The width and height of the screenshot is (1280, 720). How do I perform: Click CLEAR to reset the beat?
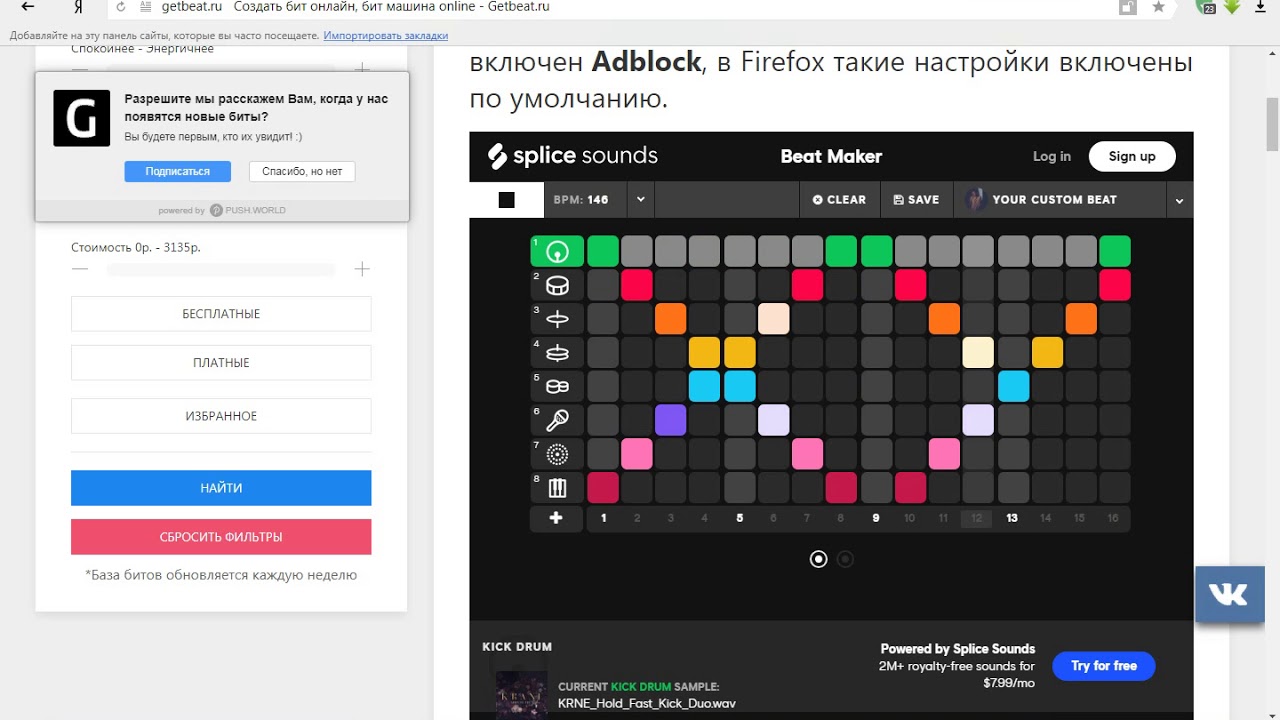pos(839,200)
